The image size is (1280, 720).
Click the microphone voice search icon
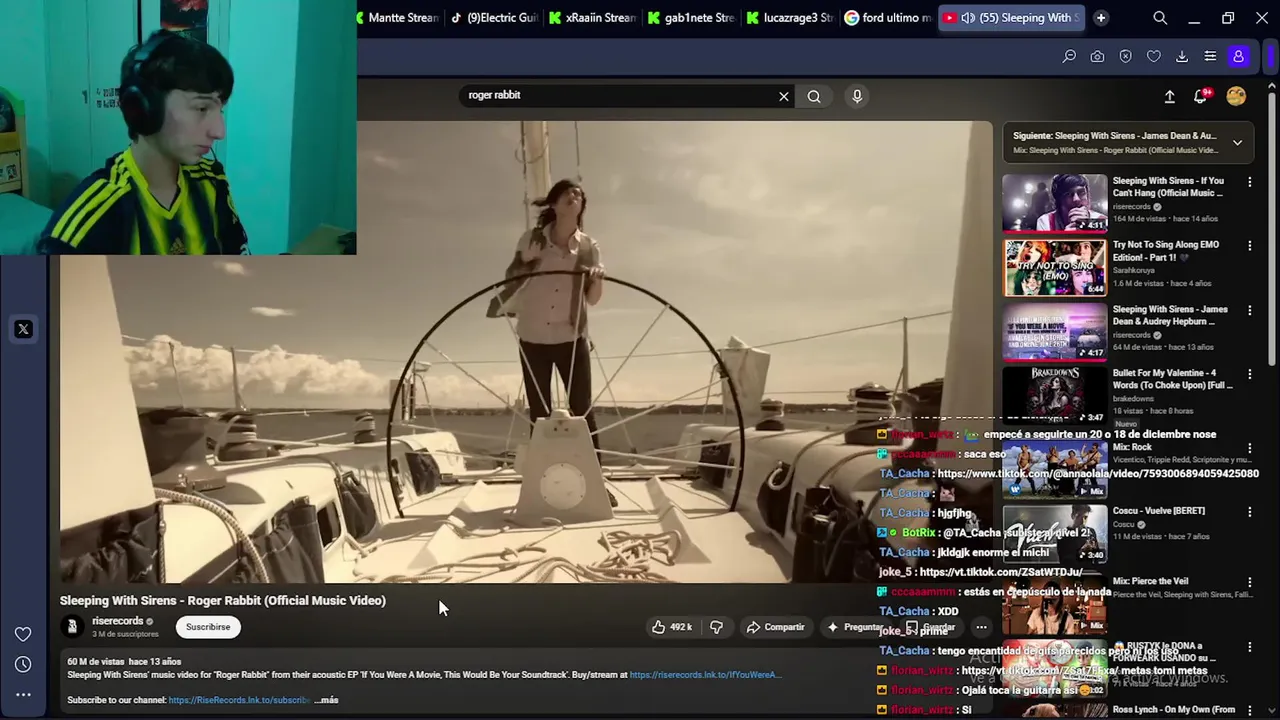point(857,96)
